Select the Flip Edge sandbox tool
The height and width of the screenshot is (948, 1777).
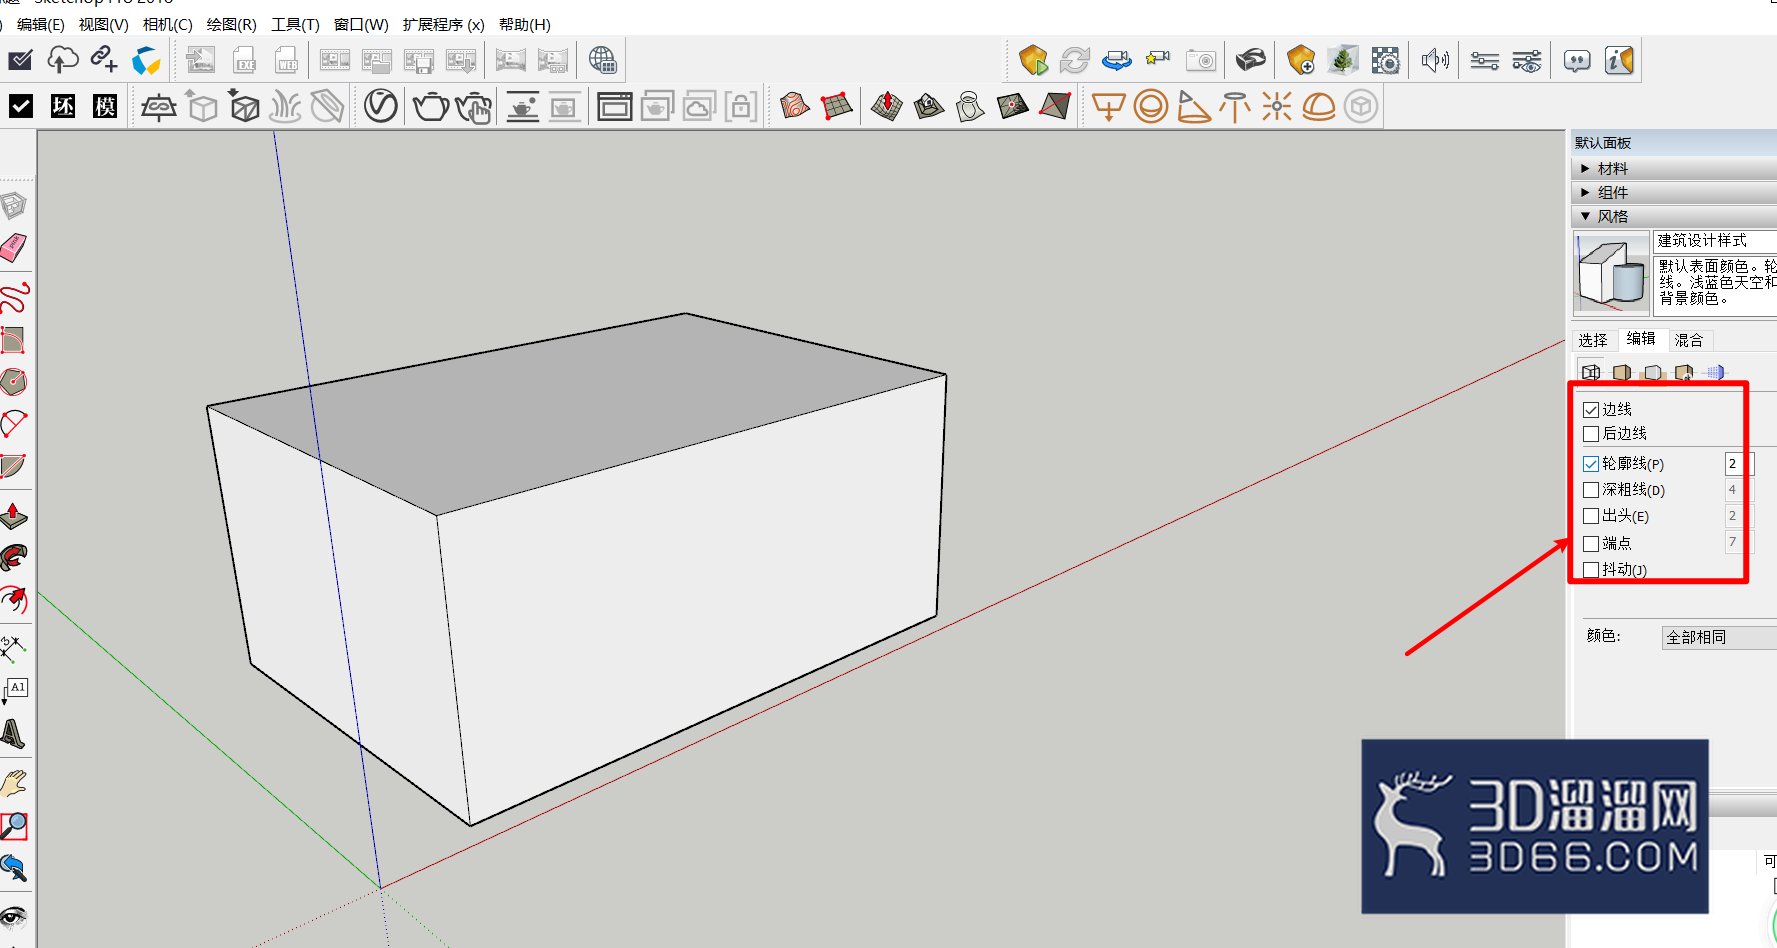coord(1055,105)
